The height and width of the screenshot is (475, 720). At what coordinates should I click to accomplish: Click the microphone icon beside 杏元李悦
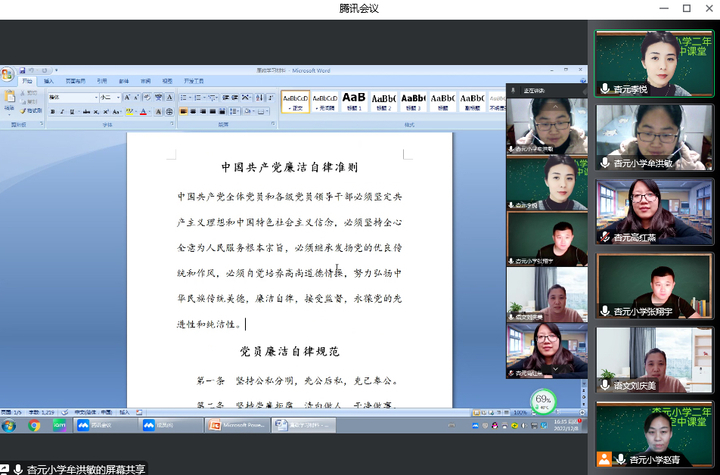click(x=605, y=89)
